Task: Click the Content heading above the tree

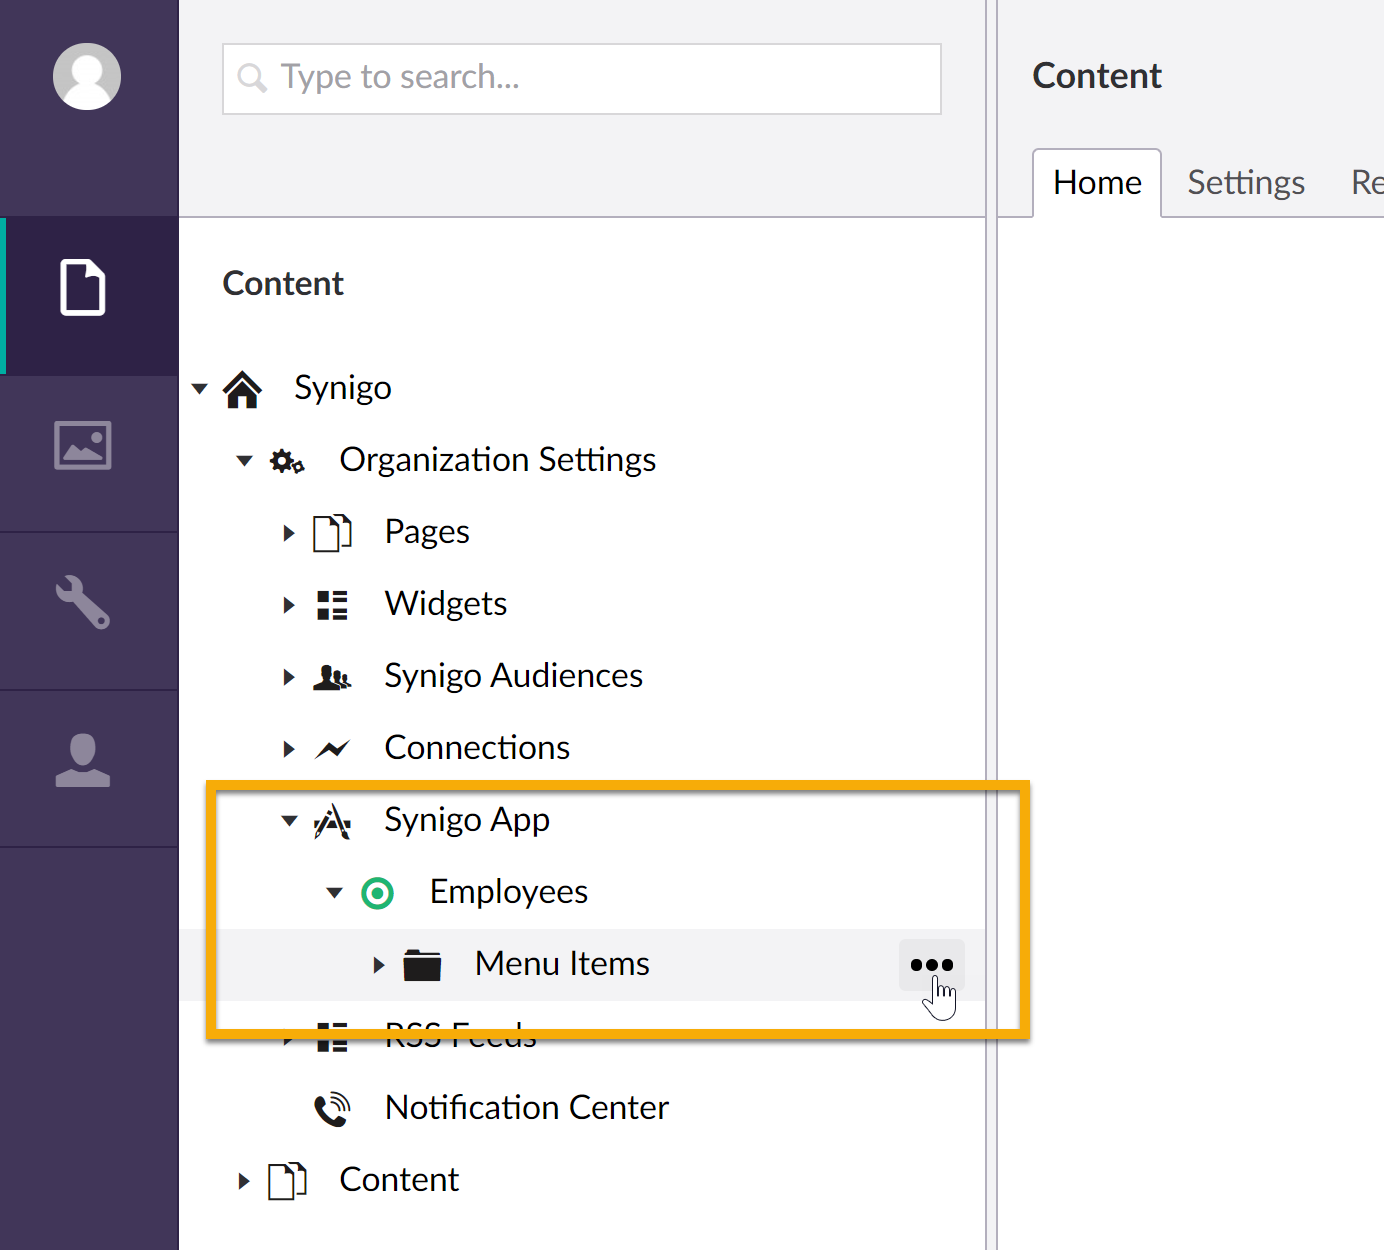Action: pyautogui.click(x=283, y=284)
